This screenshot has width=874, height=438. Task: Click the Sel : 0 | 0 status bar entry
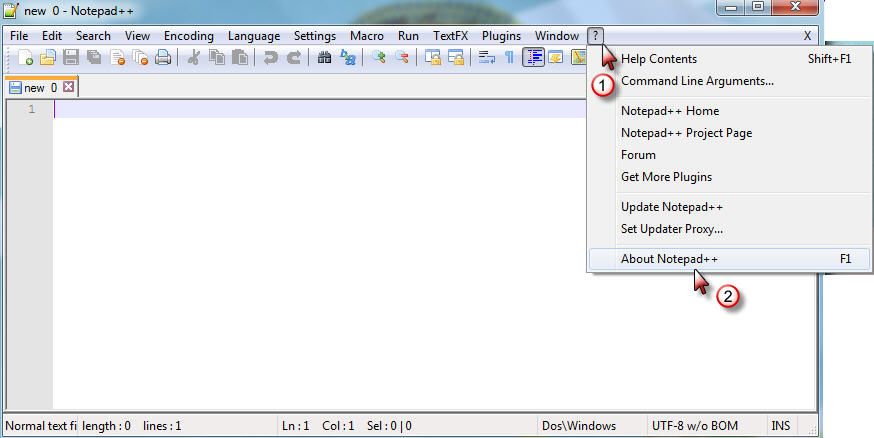389,426
